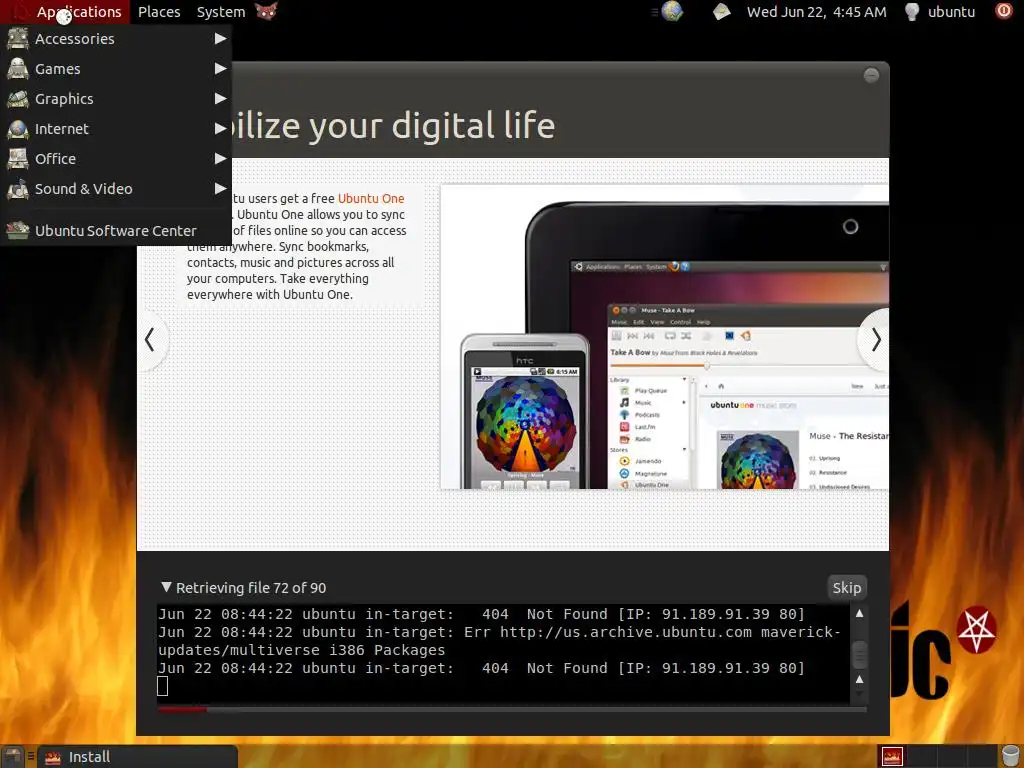Click the lightbulb status icon beside ubuntu
Image resolution: width=1024 pixels, height=768 pixels.
coord(912,12)
